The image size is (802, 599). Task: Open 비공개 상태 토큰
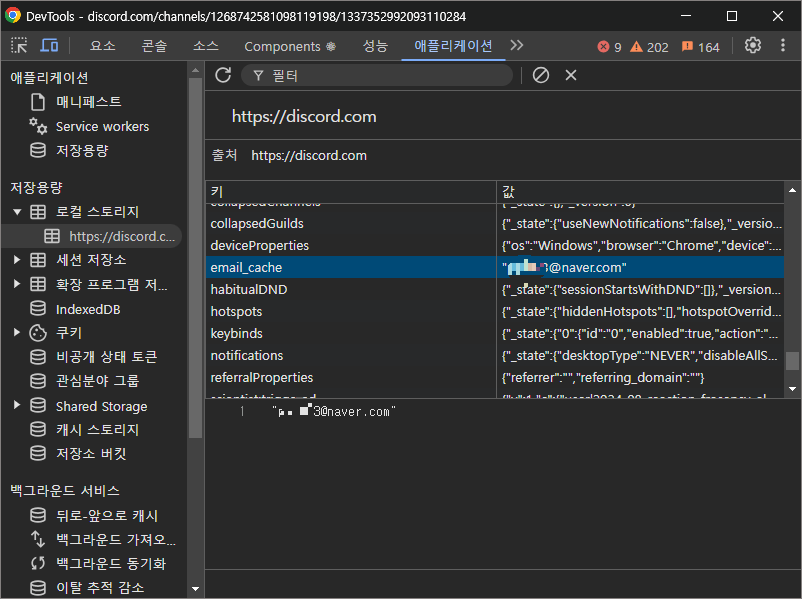pos(106,357)
